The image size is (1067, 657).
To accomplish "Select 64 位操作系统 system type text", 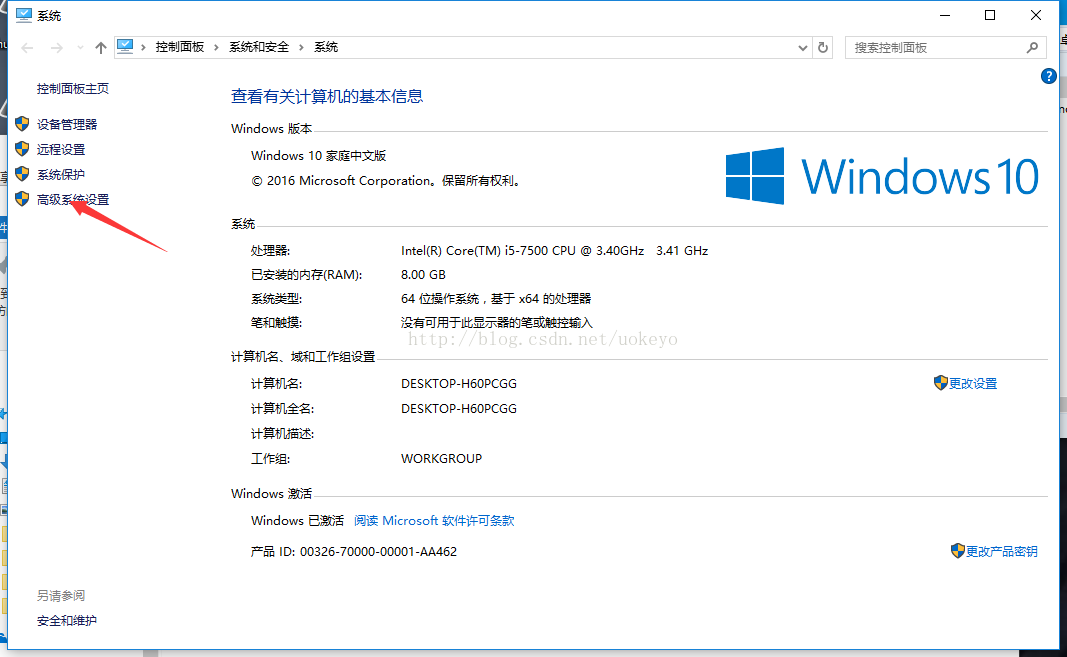I will pos(496,299).
